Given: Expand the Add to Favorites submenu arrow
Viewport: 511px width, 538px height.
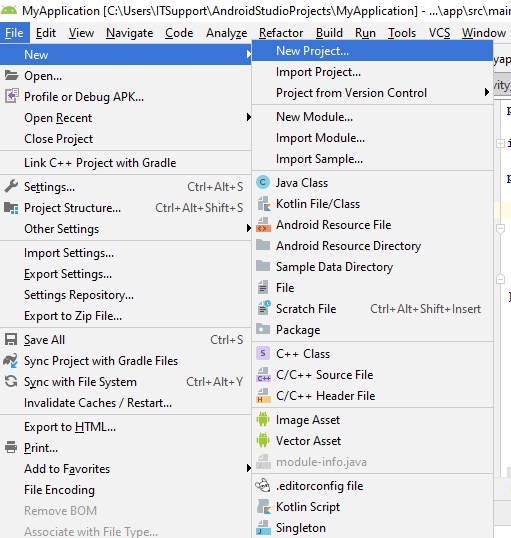Looking at the screenshot, I should tap(248, 468).
